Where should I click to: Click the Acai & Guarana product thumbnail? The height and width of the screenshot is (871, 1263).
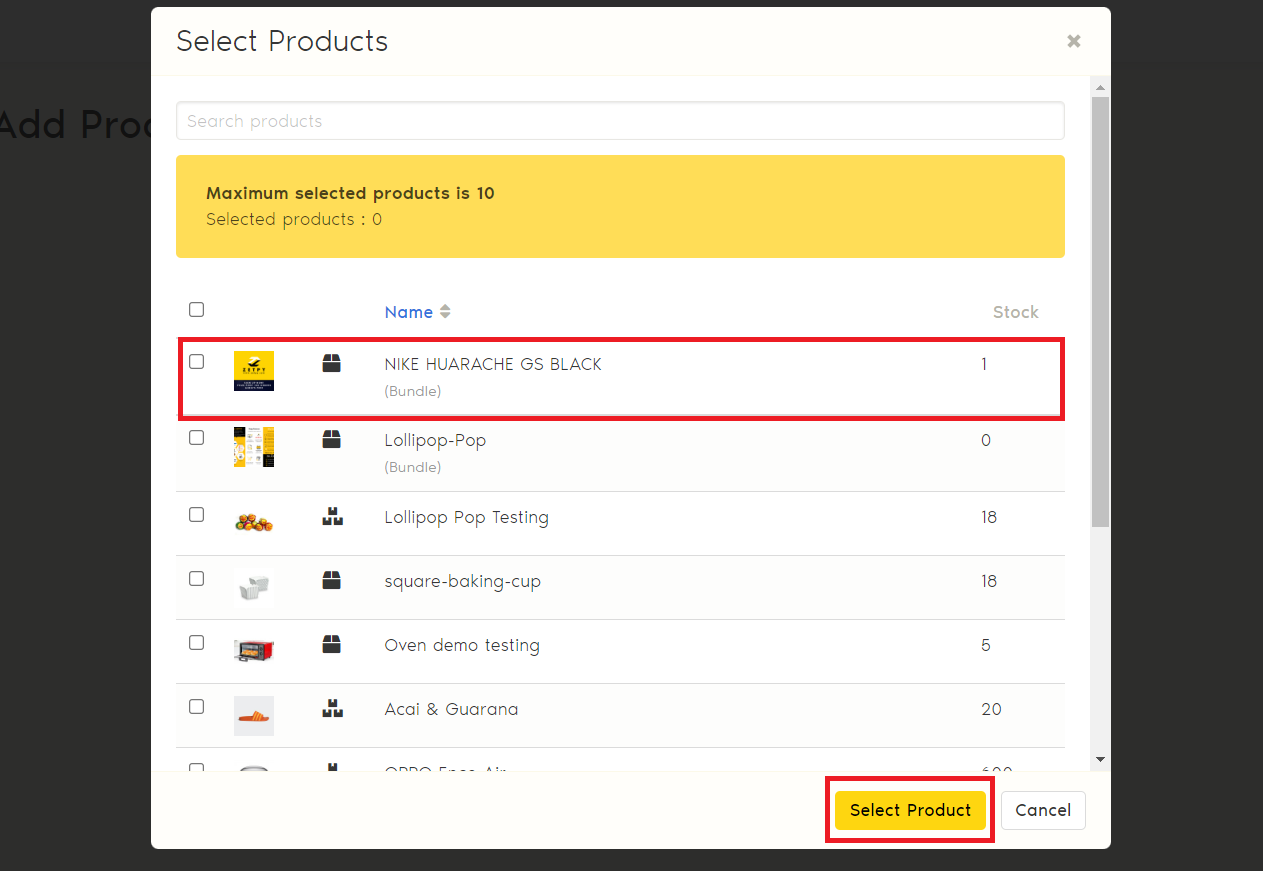point(253,716)
